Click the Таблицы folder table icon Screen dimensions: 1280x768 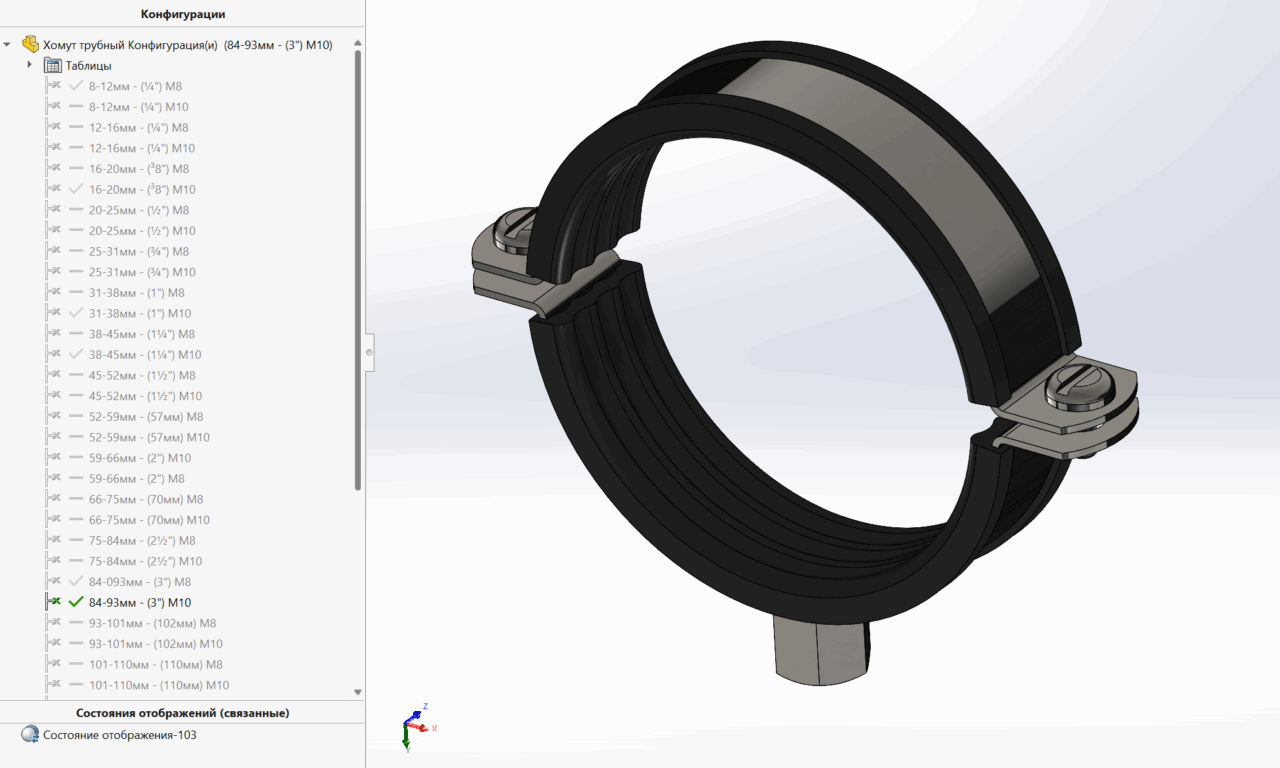[53, 65]
